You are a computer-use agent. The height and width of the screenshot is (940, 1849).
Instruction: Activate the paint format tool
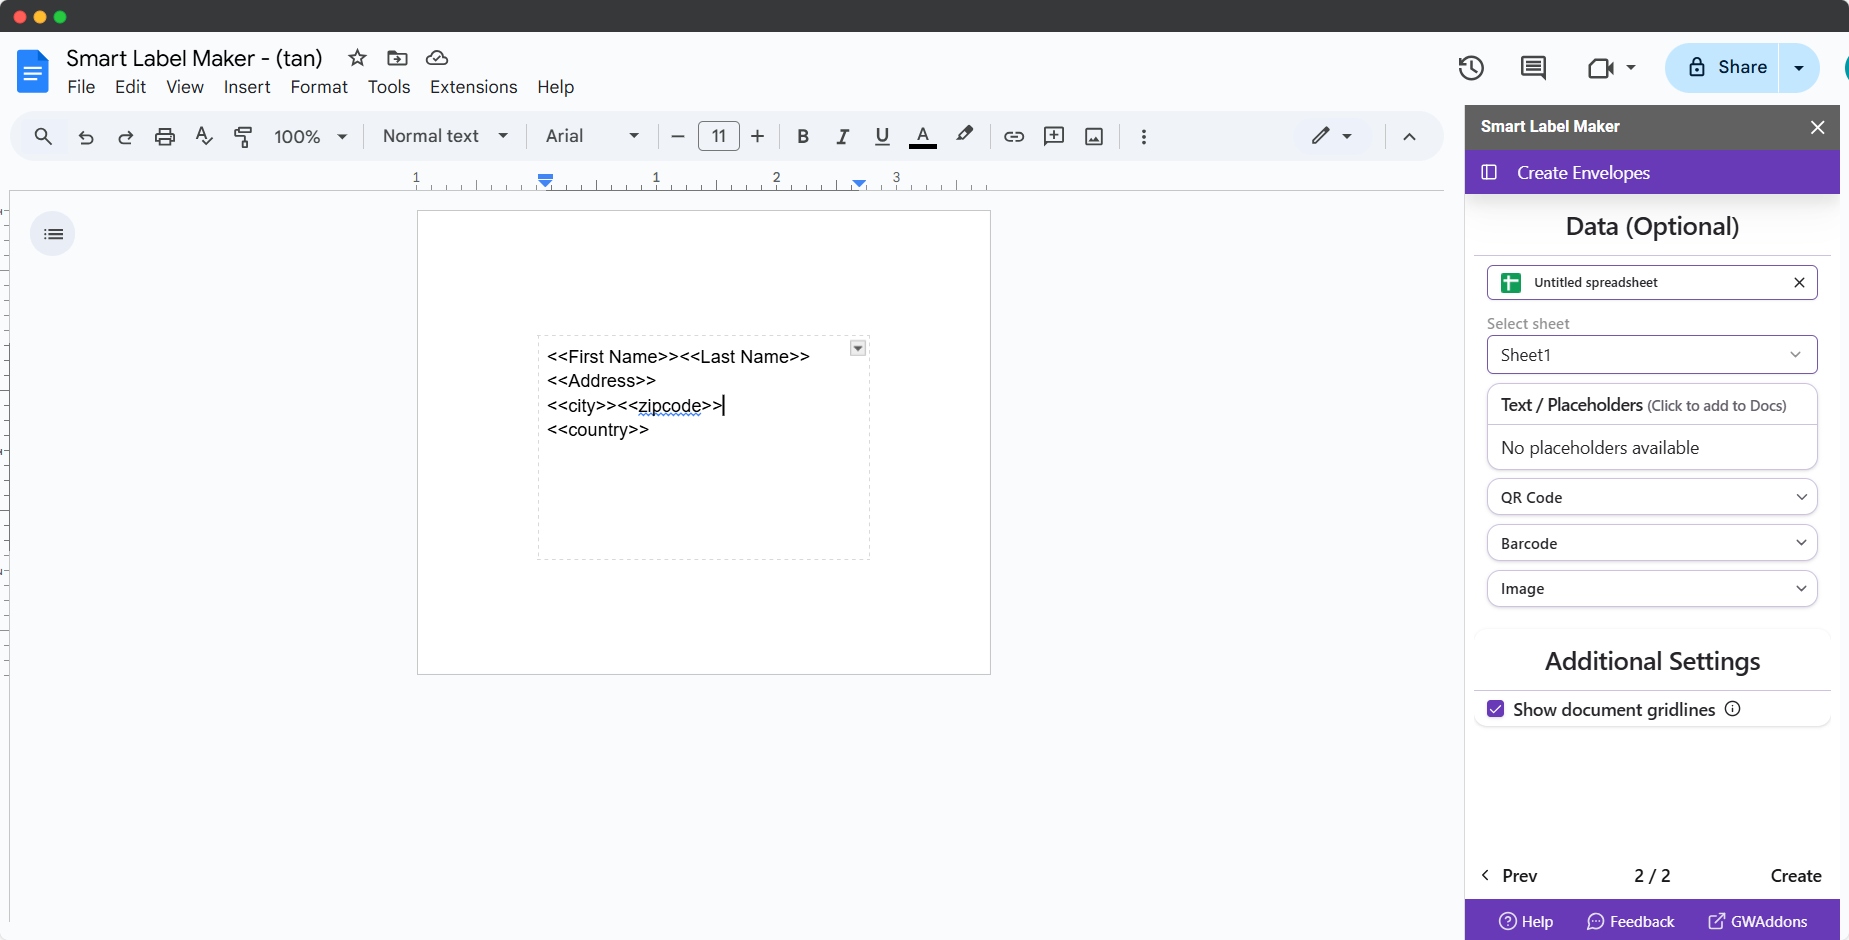tap(243, 137)
